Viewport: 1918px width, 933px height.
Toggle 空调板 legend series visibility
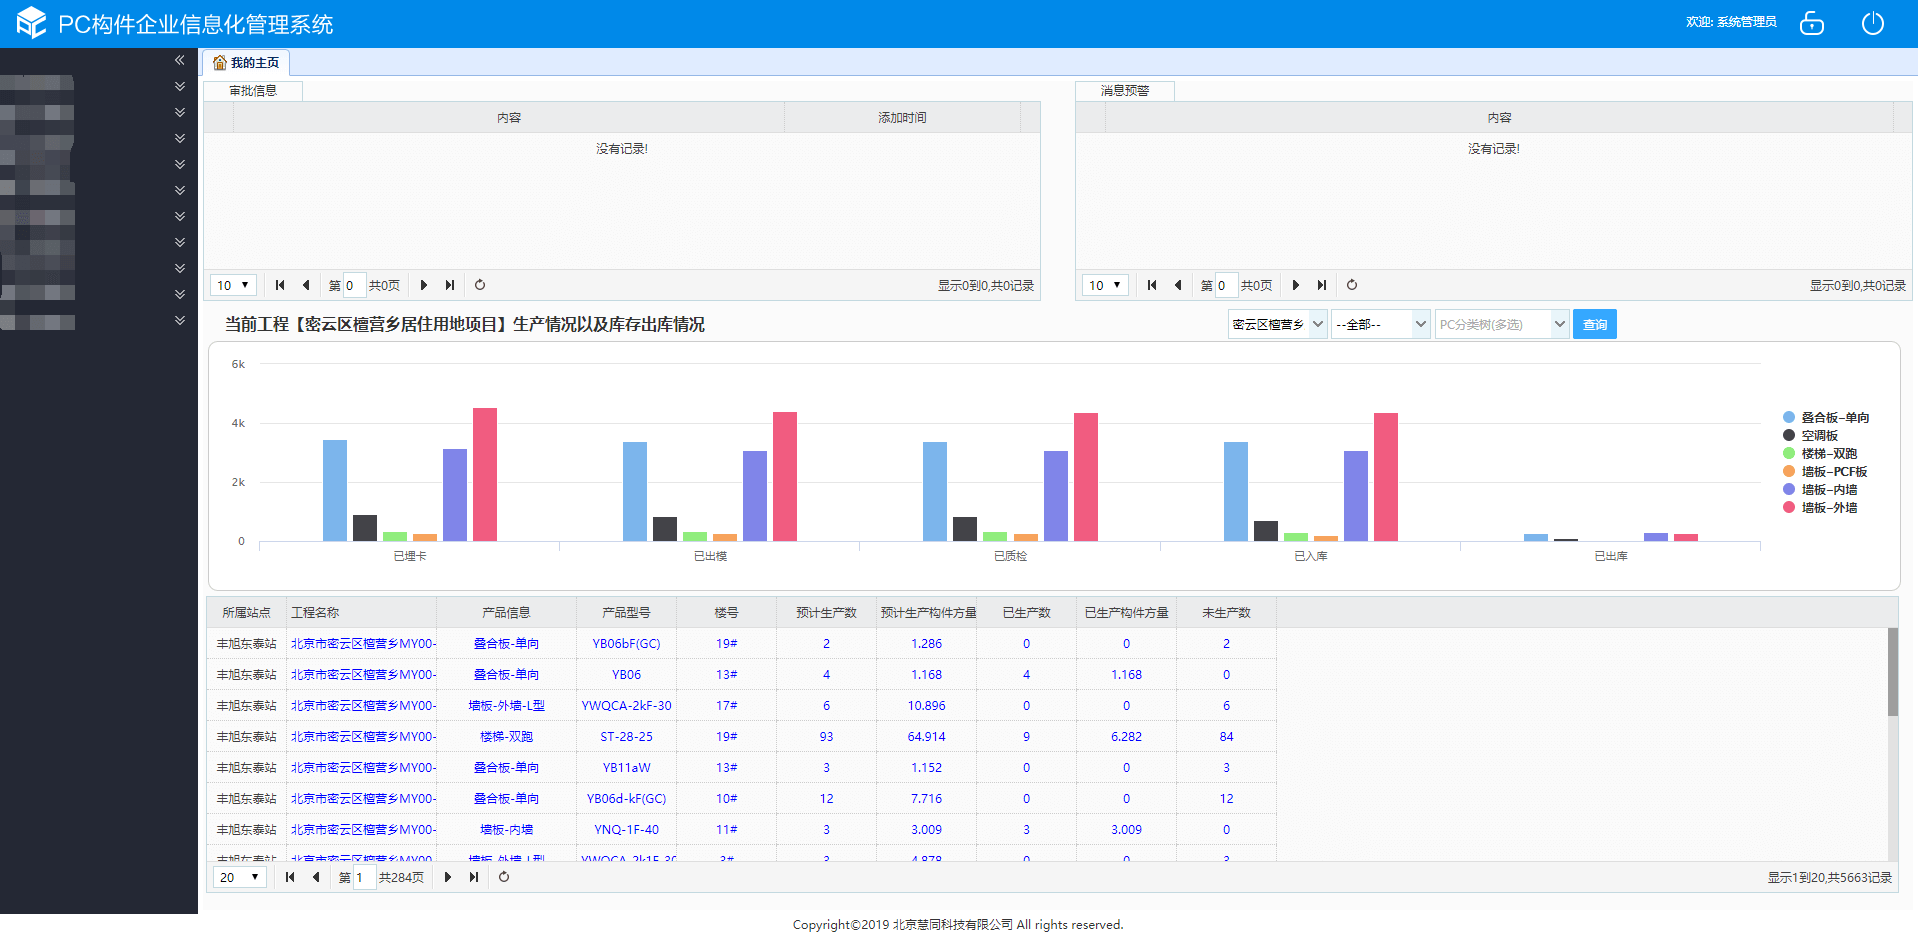pyautogui.click(x=1819, y=435)
